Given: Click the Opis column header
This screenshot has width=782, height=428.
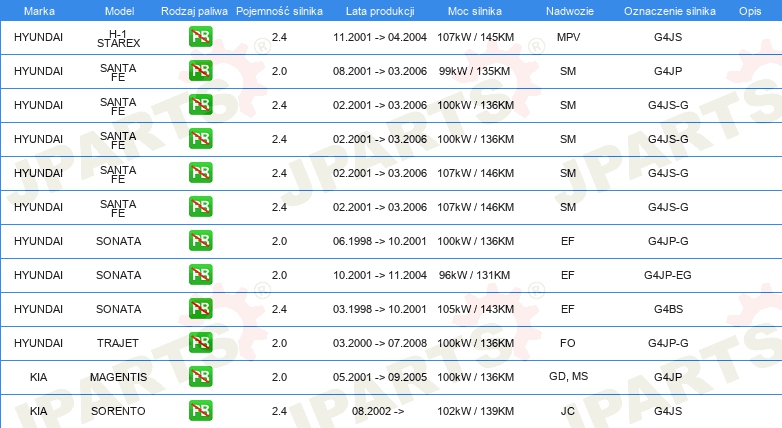Looking at the screenshot, I should tap(750, 11).
